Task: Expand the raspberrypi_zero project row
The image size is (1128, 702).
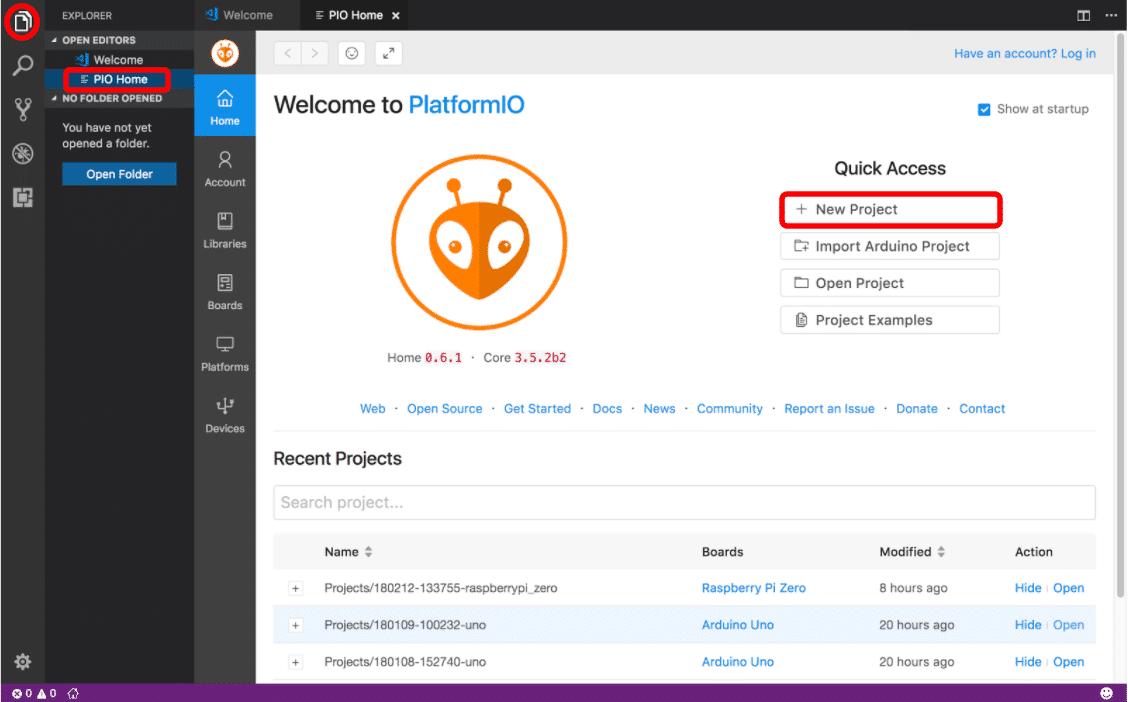Action: [x=295, y=588]
